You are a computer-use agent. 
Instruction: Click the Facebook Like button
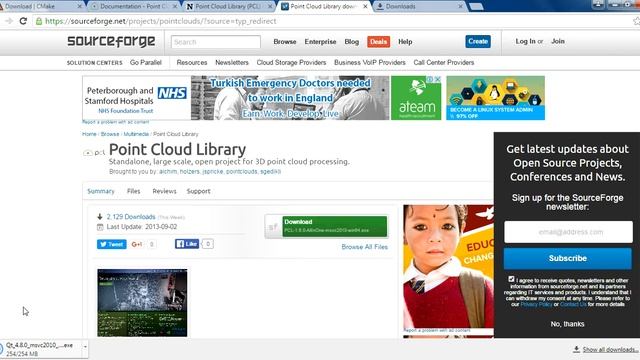187,244
